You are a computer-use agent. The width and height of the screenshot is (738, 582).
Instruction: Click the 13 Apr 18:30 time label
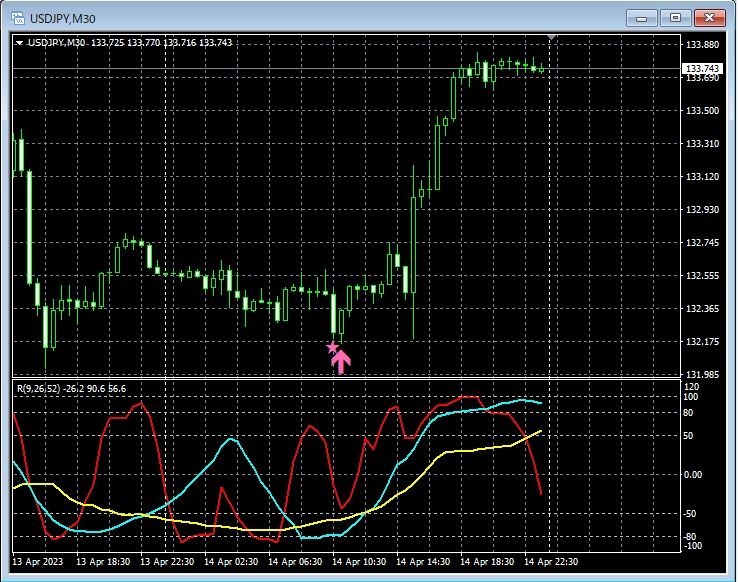103,563
